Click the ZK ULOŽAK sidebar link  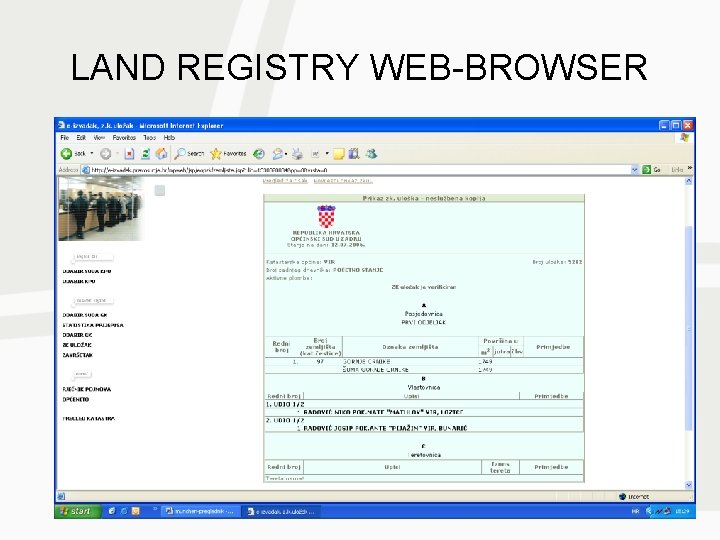point(77,345)
